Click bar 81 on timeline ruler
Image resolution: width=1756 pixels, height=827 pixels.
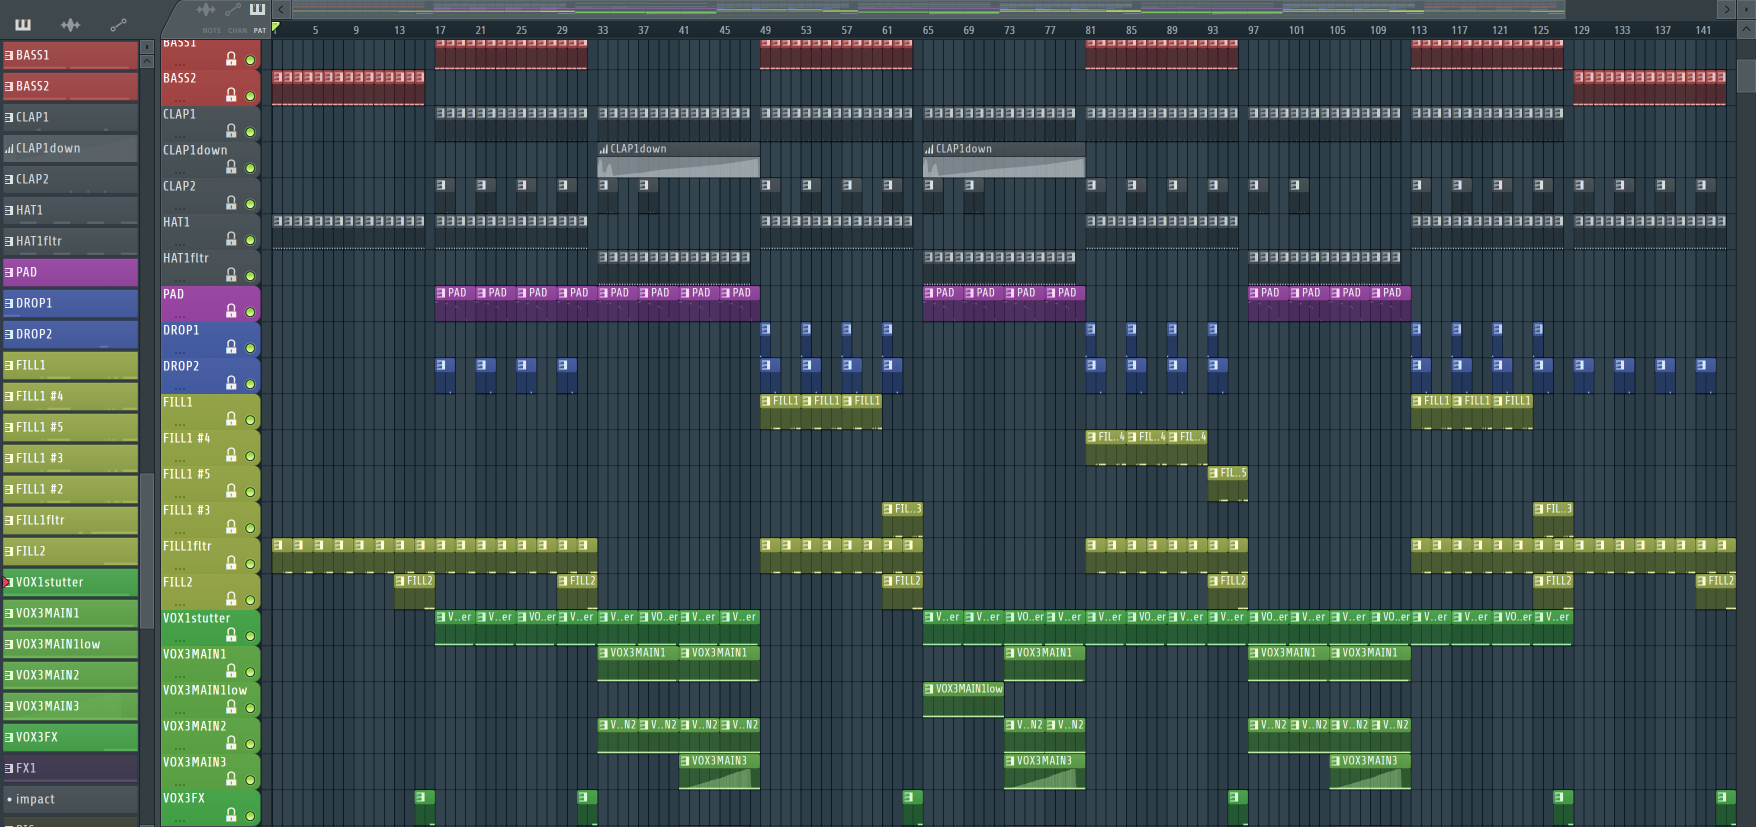pos(1090,30)
